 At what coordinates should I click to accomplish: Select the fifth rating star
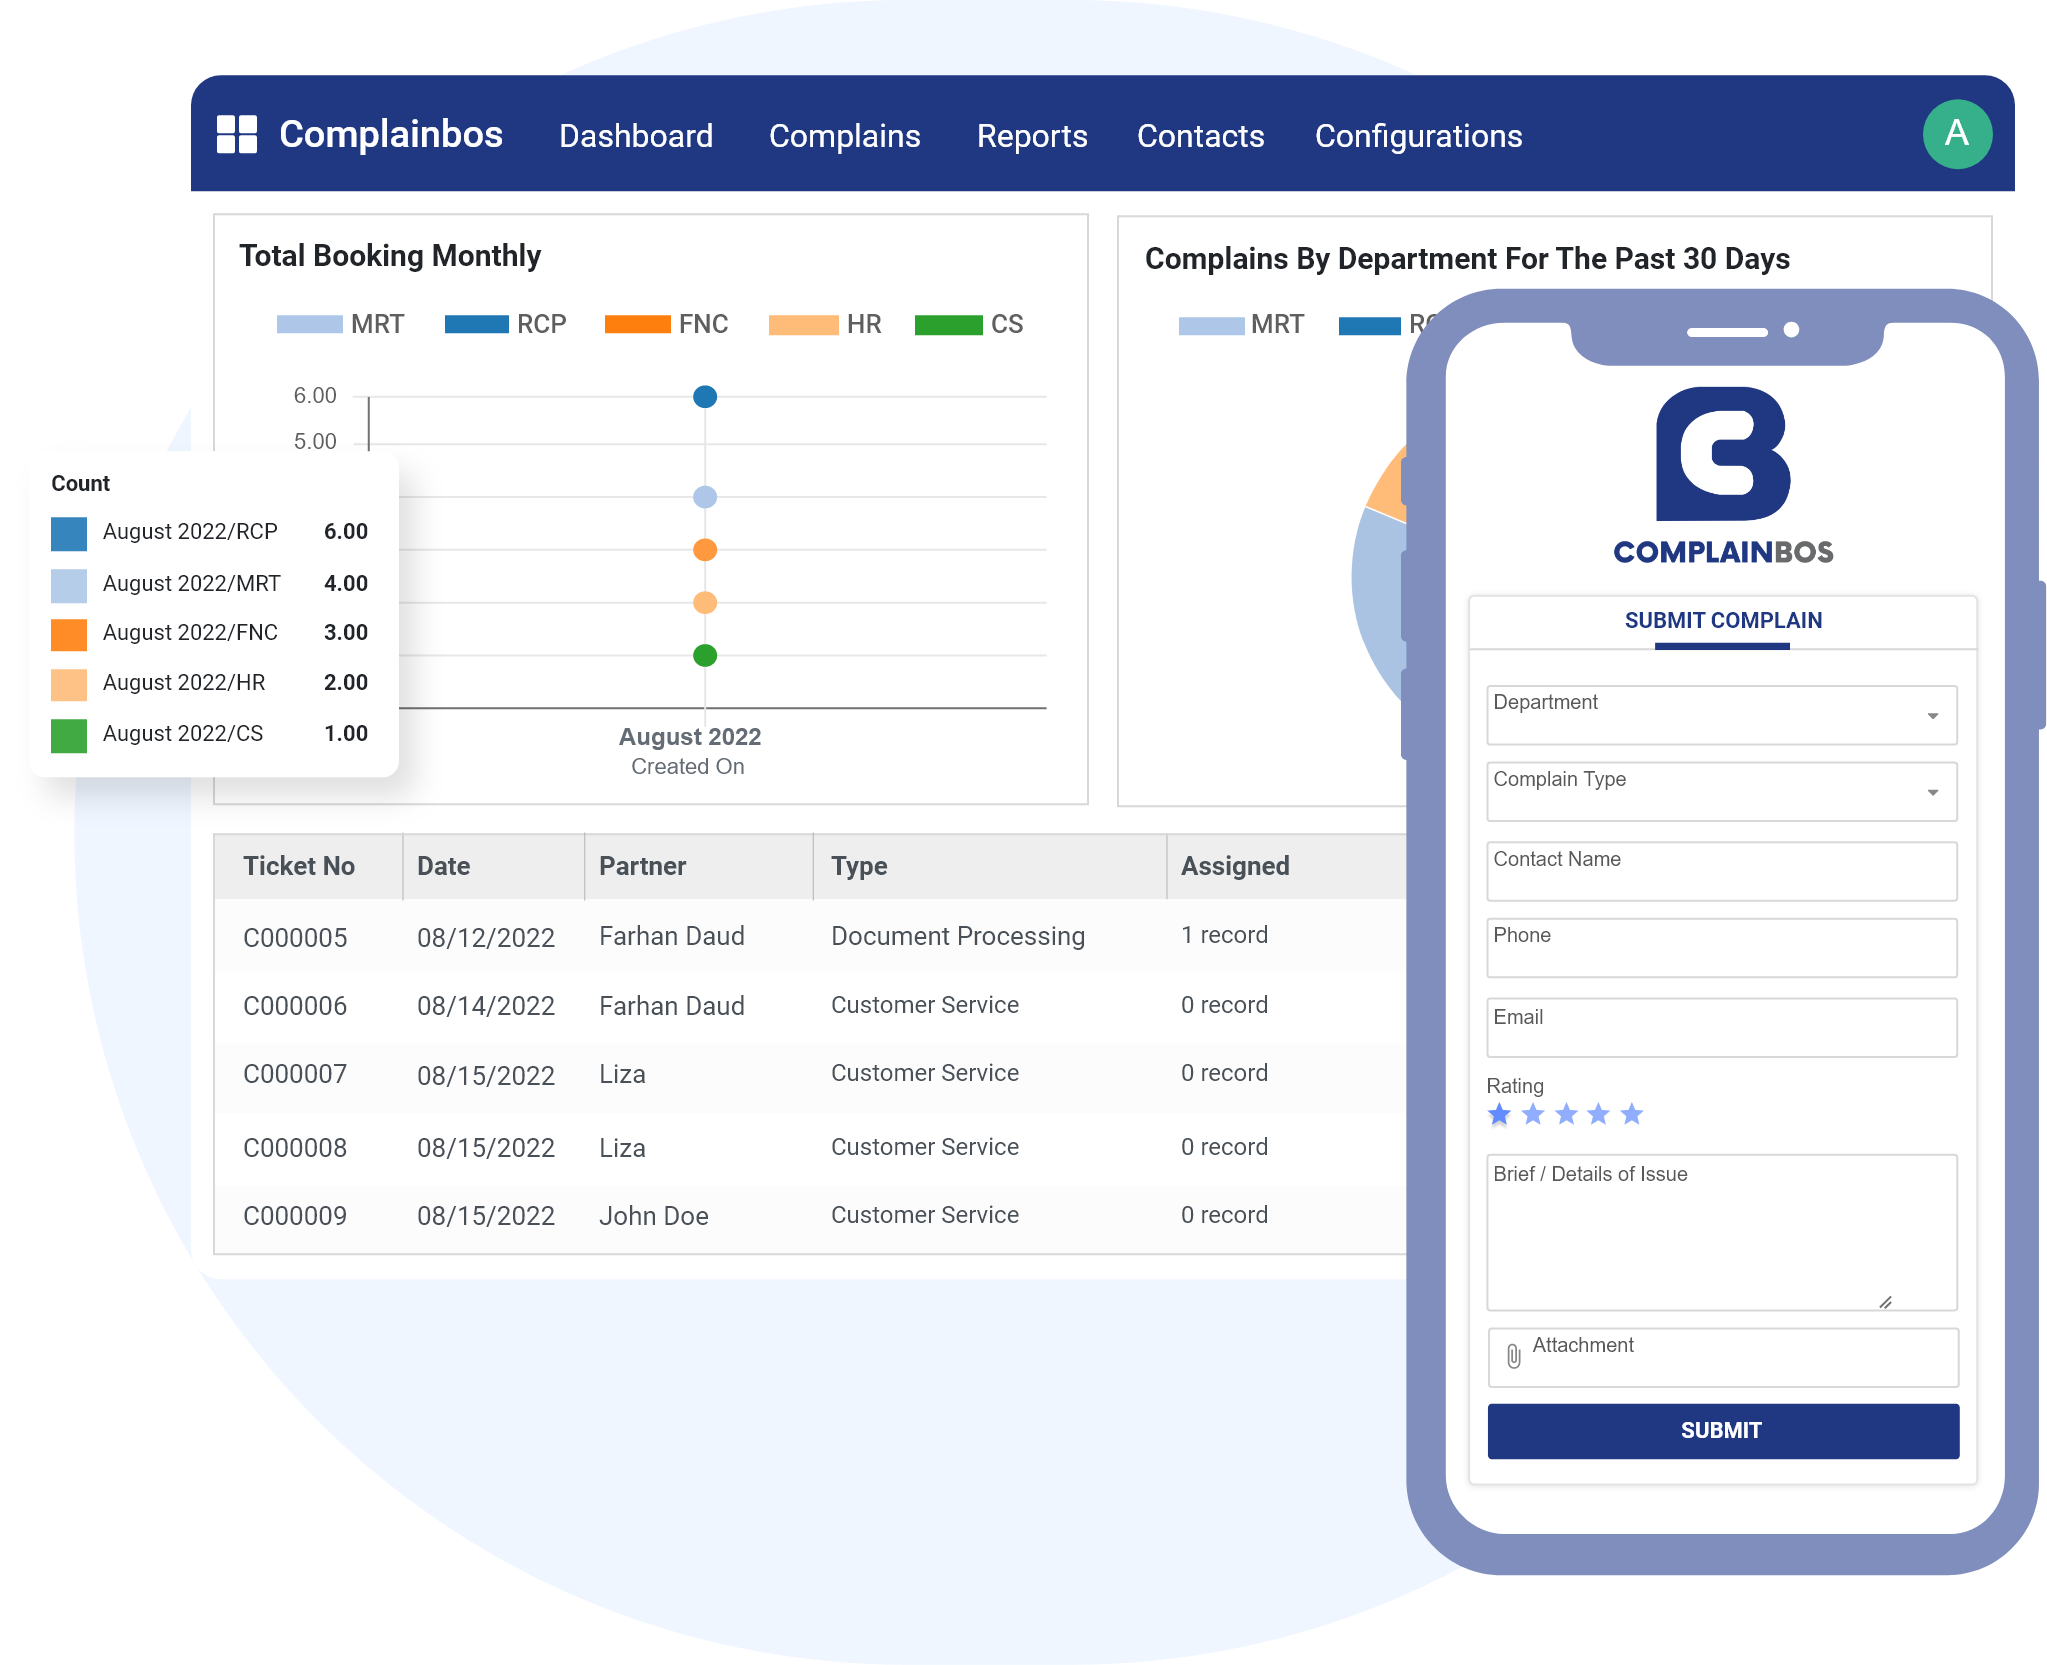1632,1114
